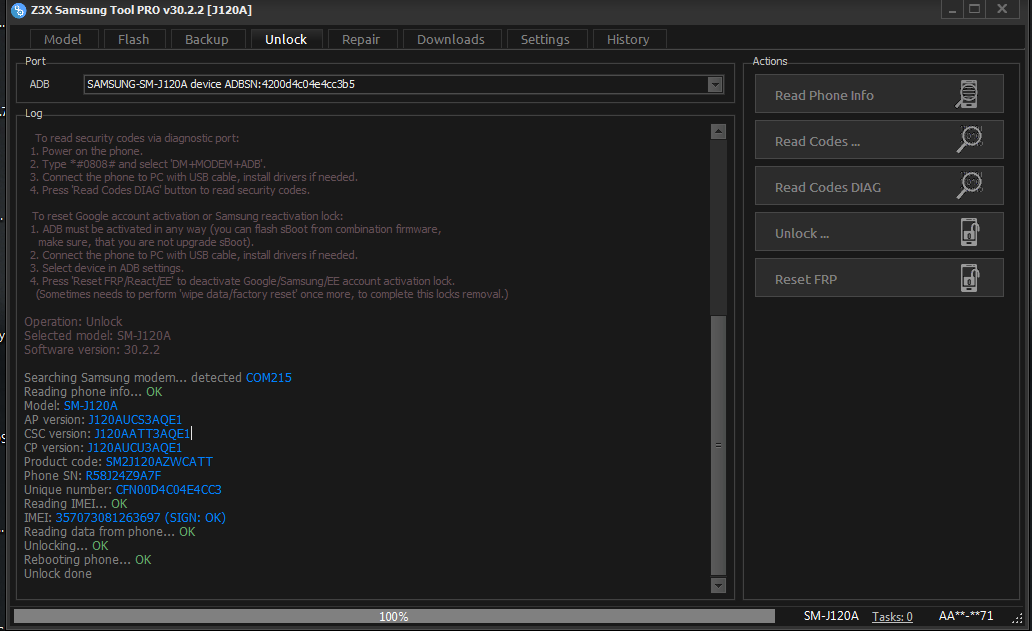Click the Read Phone Info button label
This screenshot has width=1032, height=631.
pos(824,95)
